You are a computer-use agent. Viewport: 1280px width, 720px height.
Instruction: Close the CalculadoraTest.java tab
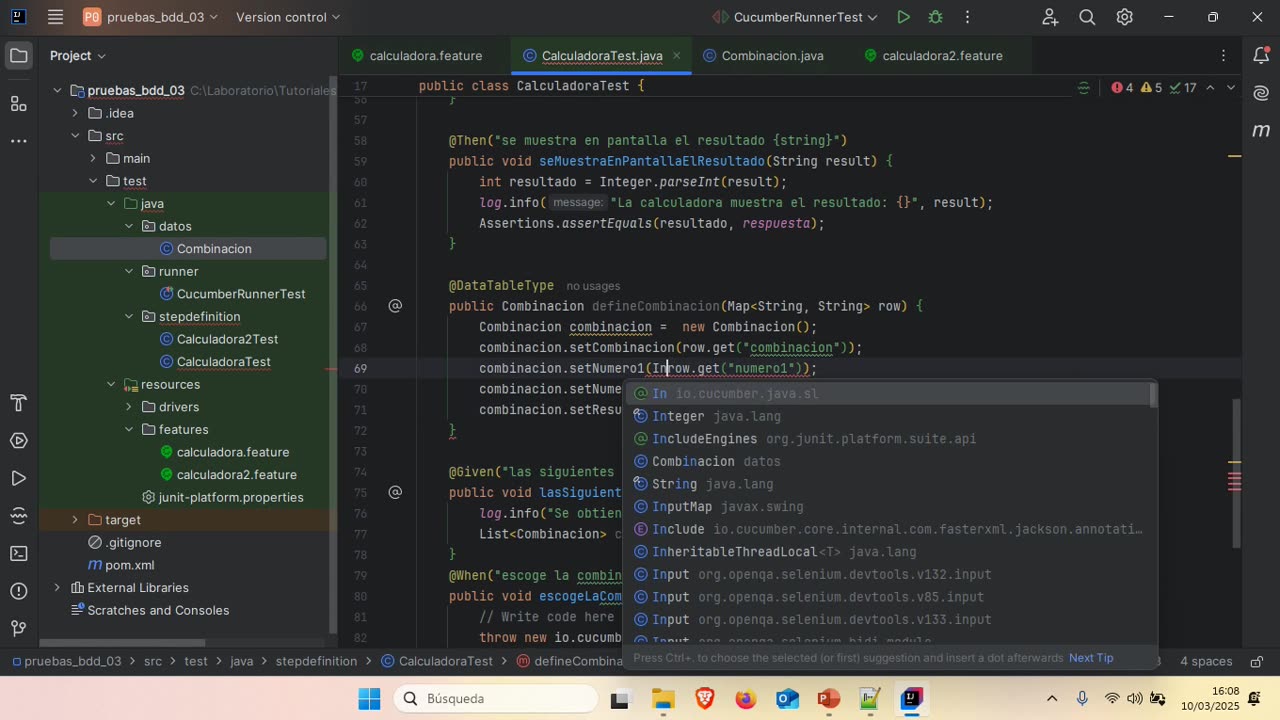tap(677, 56)
